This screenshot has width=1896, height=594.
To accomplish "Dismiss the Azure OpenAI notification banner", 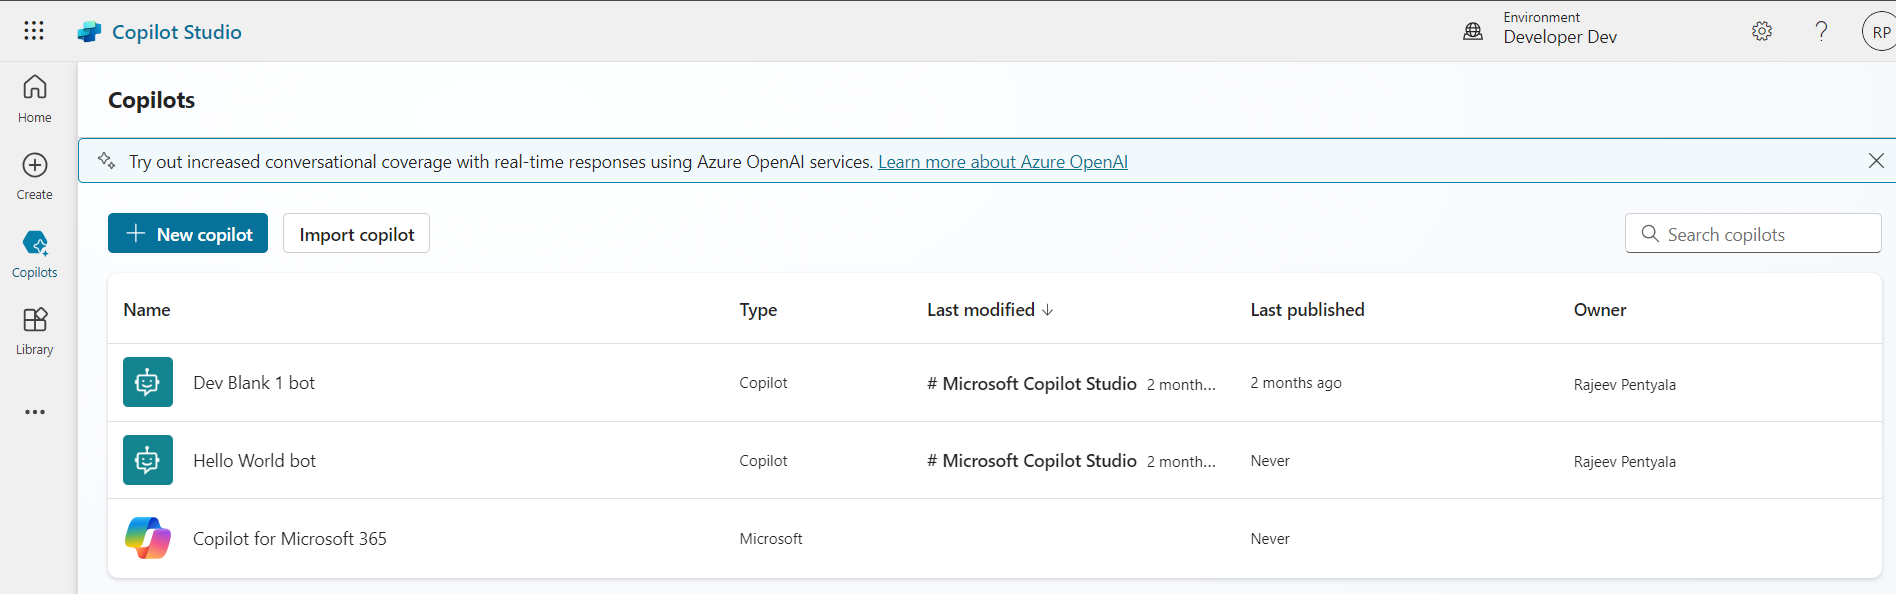I will point(1875,161).
